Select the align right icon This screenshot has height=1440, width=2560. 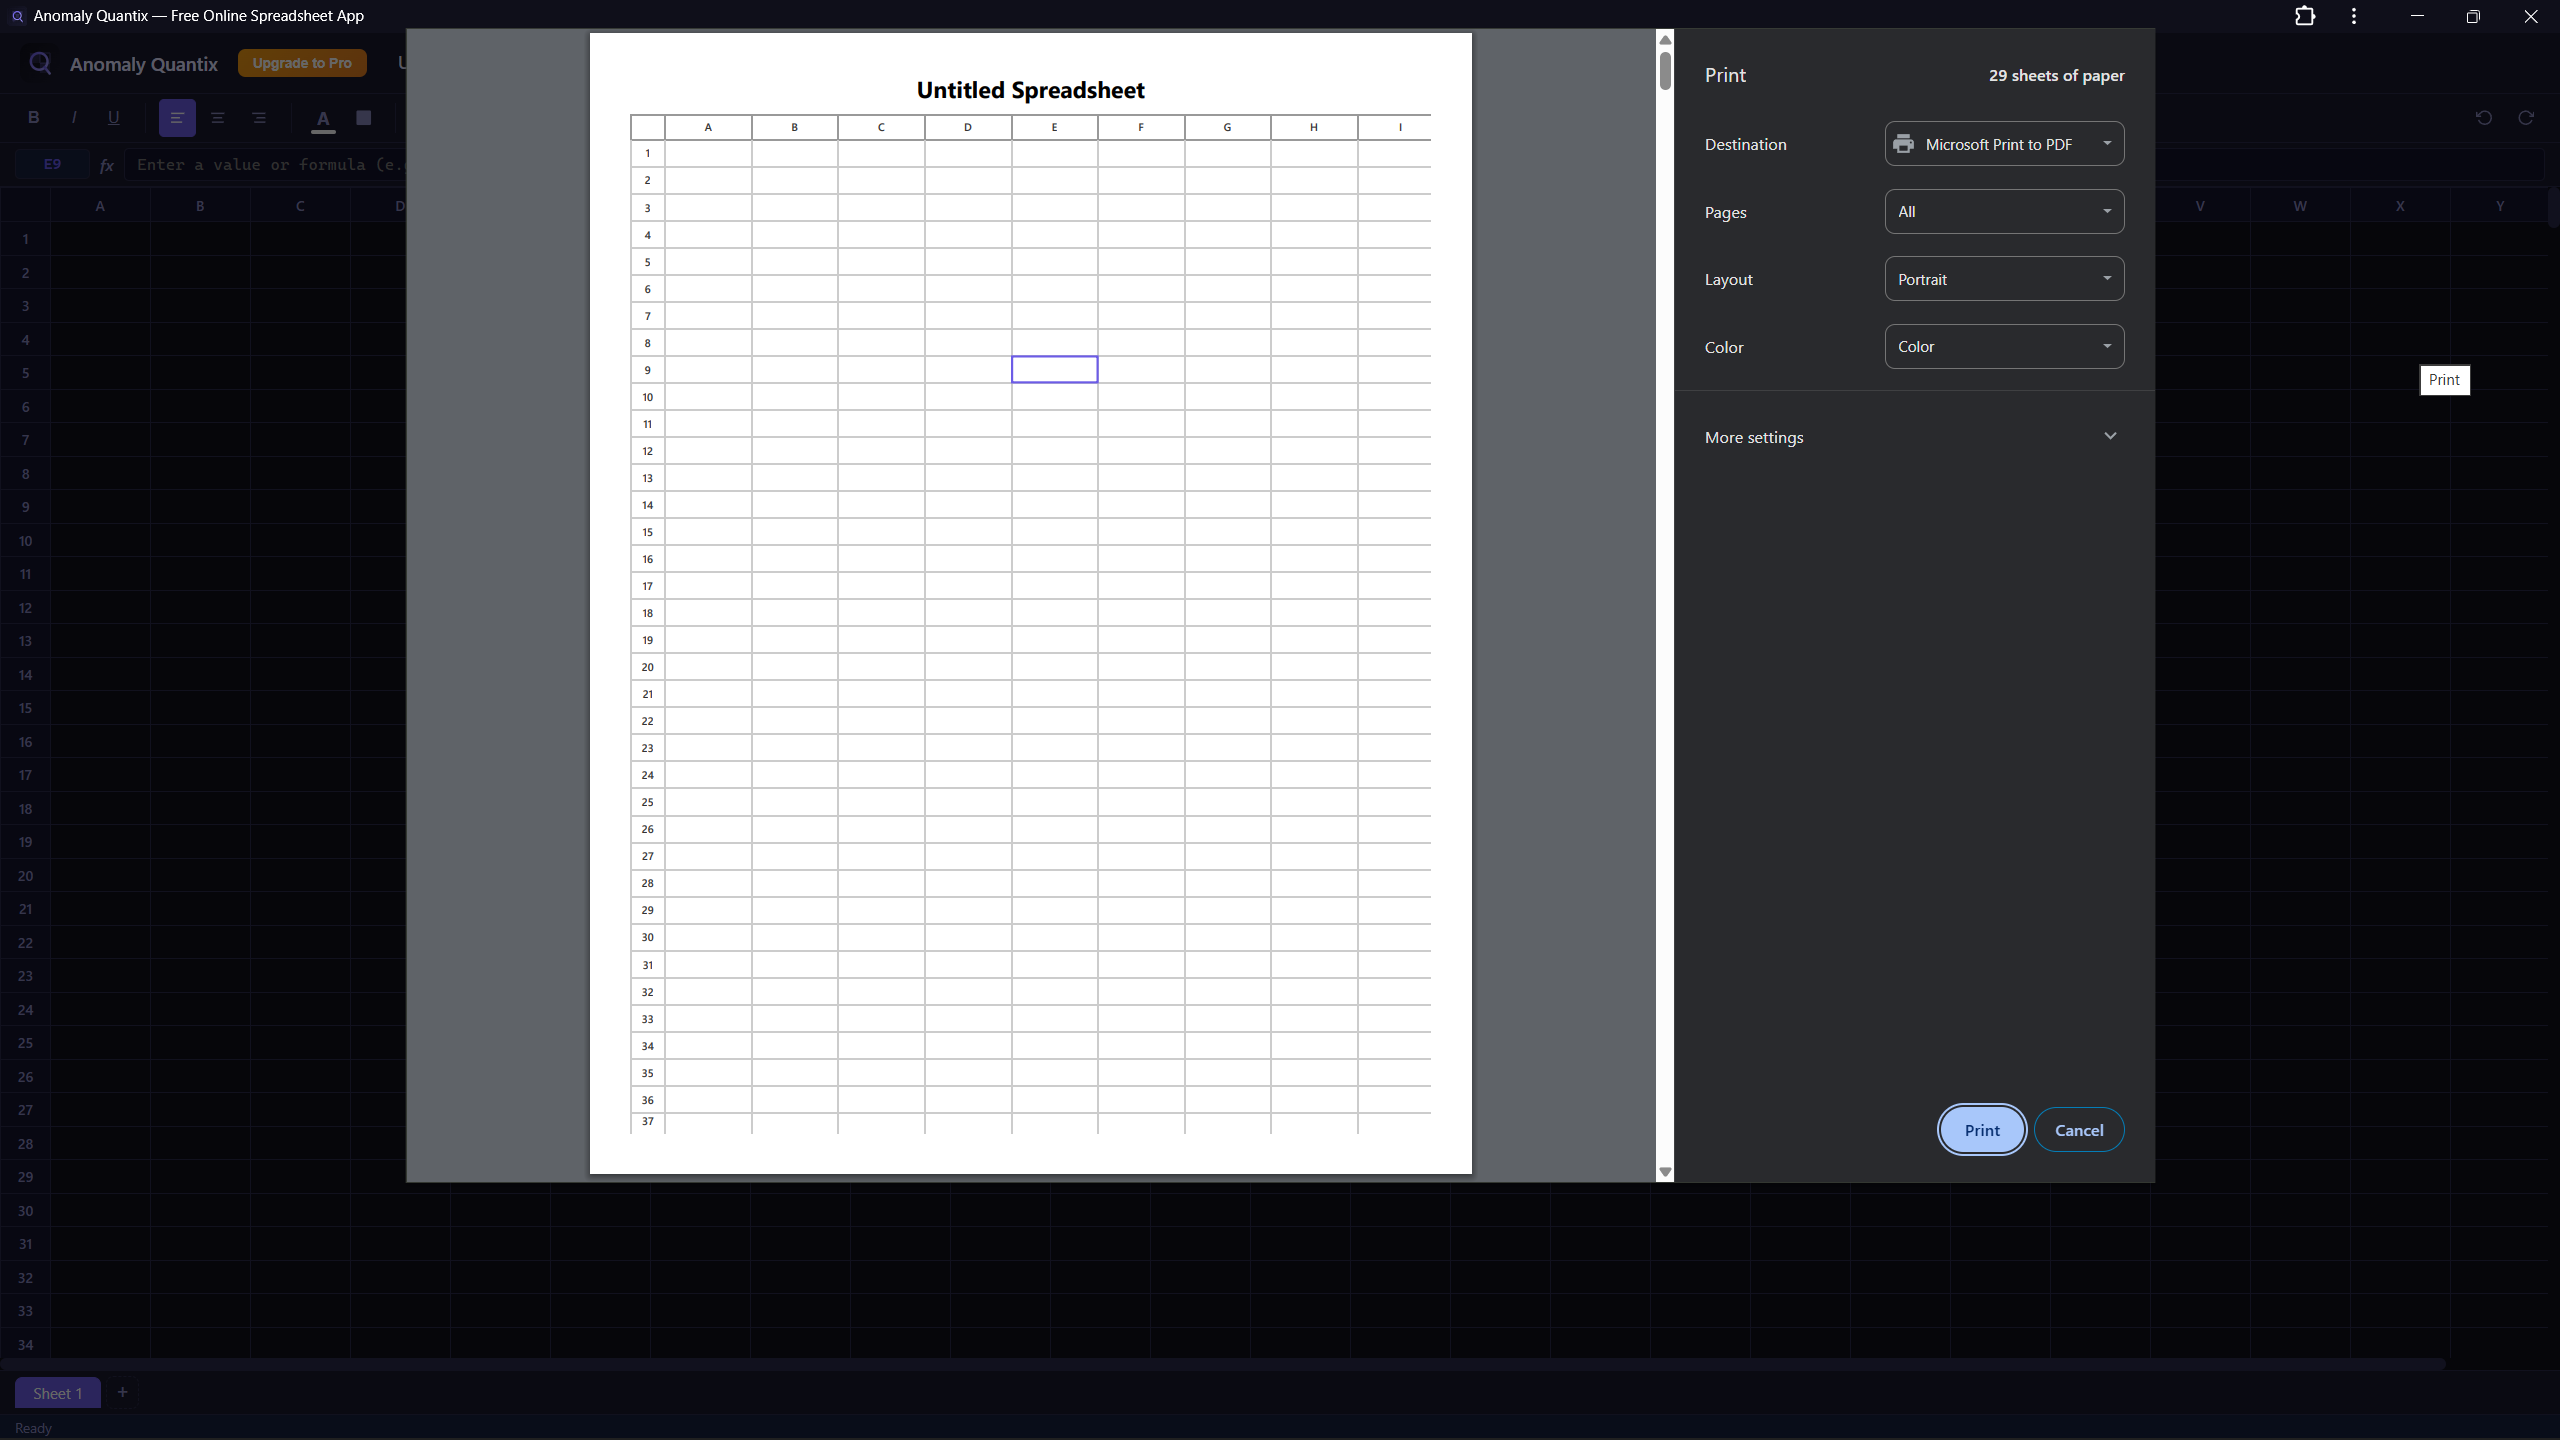pyautogui.click(x=259, y=118)
